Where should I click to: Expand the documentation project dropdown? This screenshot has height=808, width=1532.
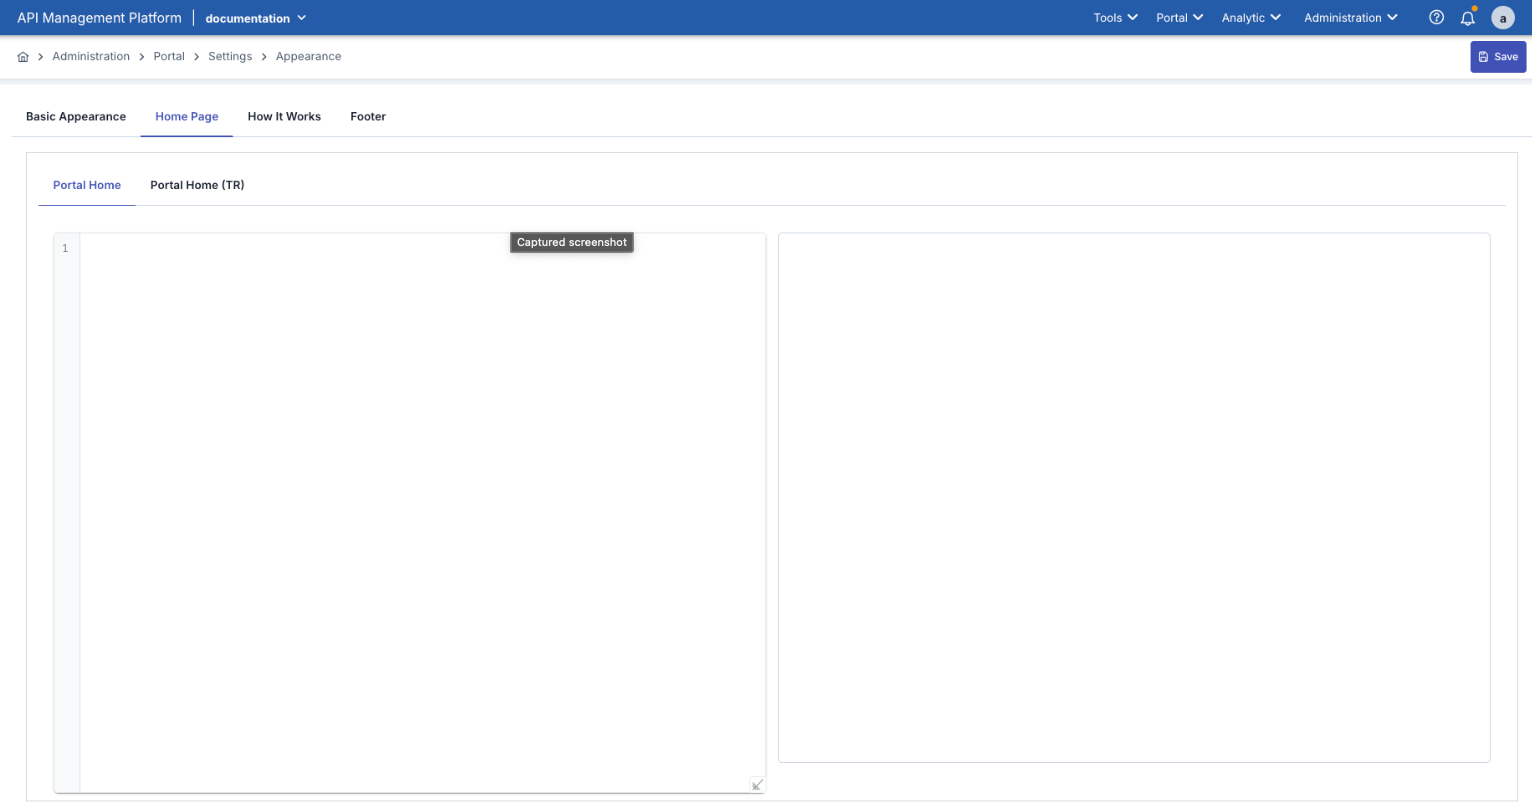pos(256,18)
